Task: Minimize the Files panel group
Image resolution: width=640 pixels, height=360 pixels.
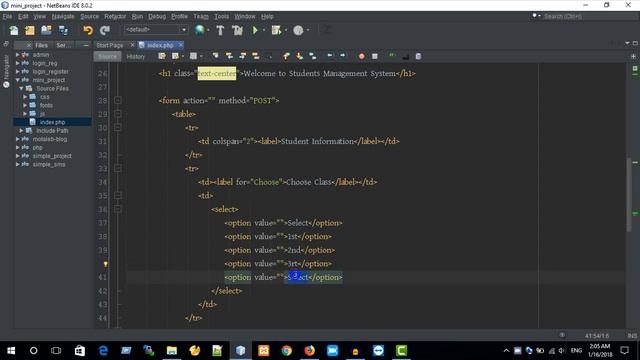Action: pos(85,45)
